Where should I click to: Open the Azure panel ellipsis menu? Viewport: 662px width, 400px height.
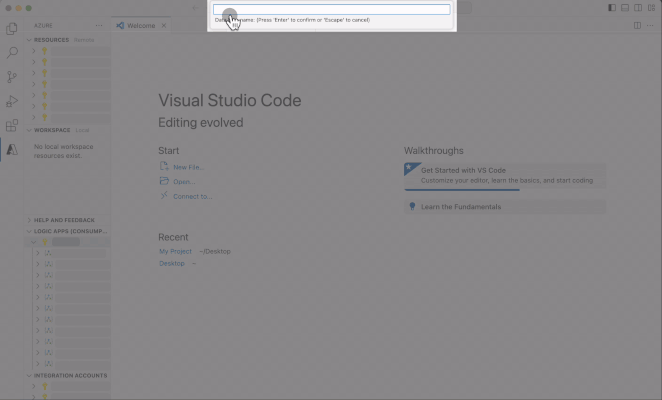(99, 26)
